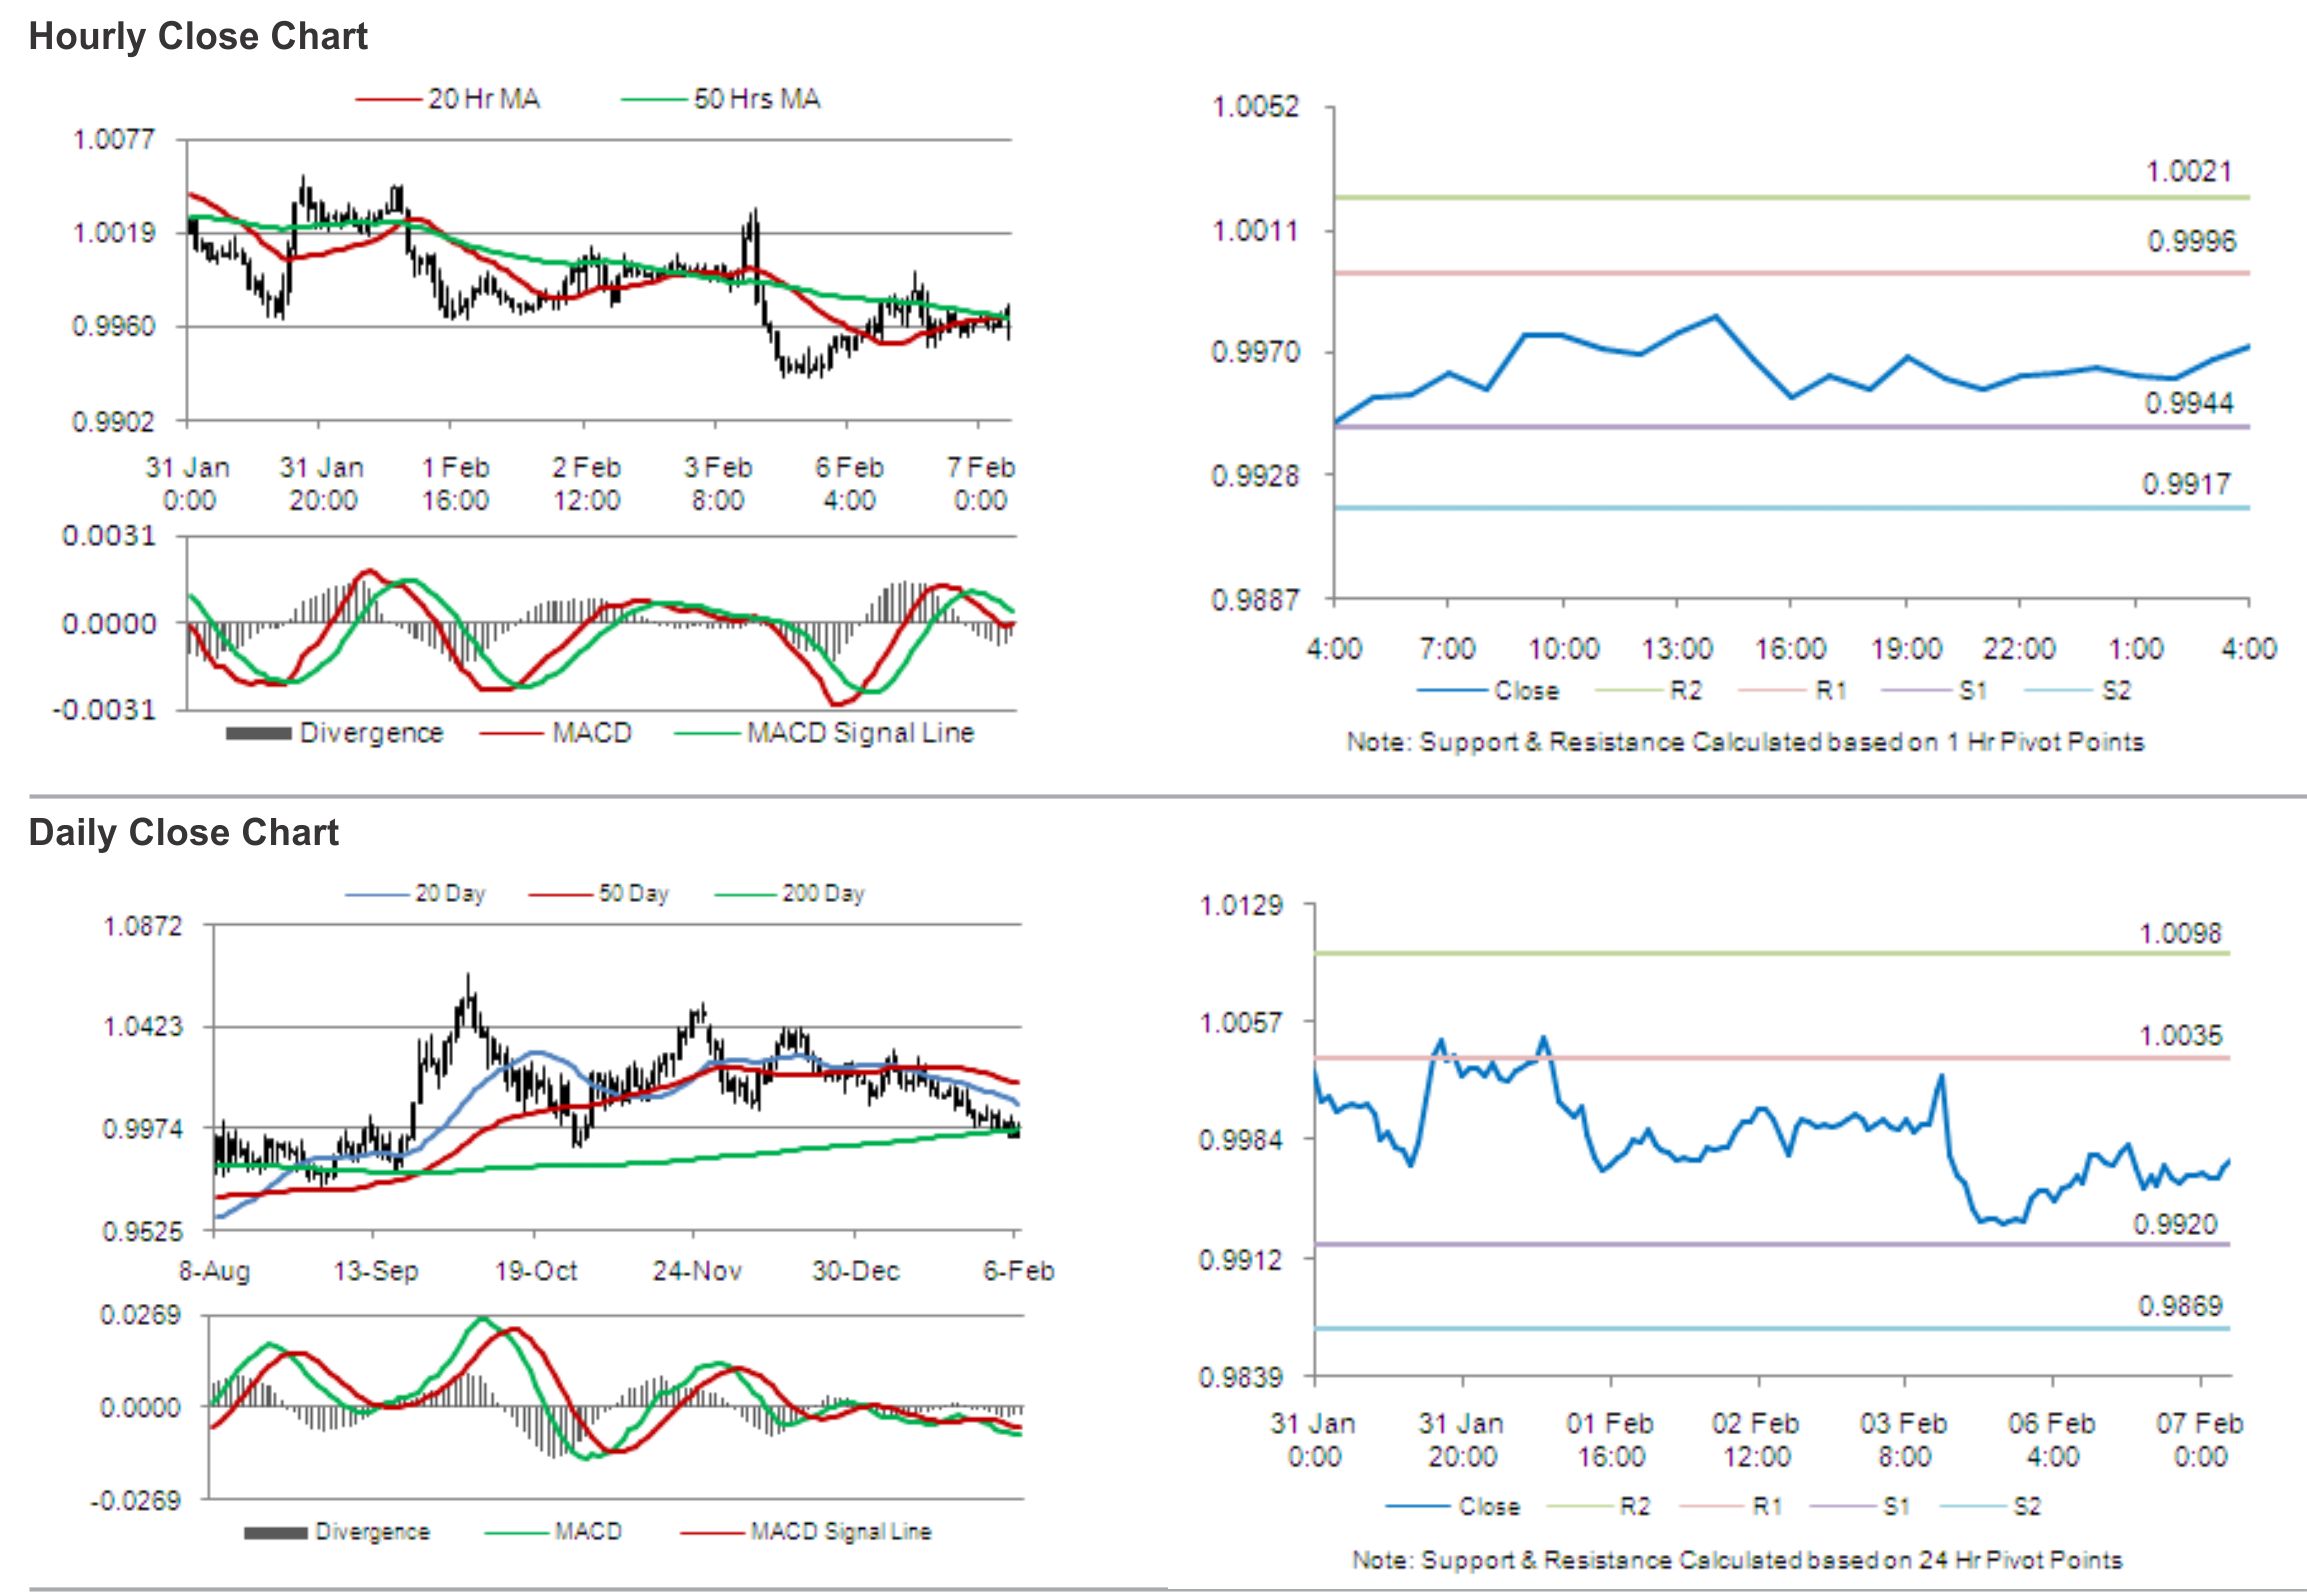2307x1592 pixels.
Task: Click the 13:00 time label
Action: 1677,649
